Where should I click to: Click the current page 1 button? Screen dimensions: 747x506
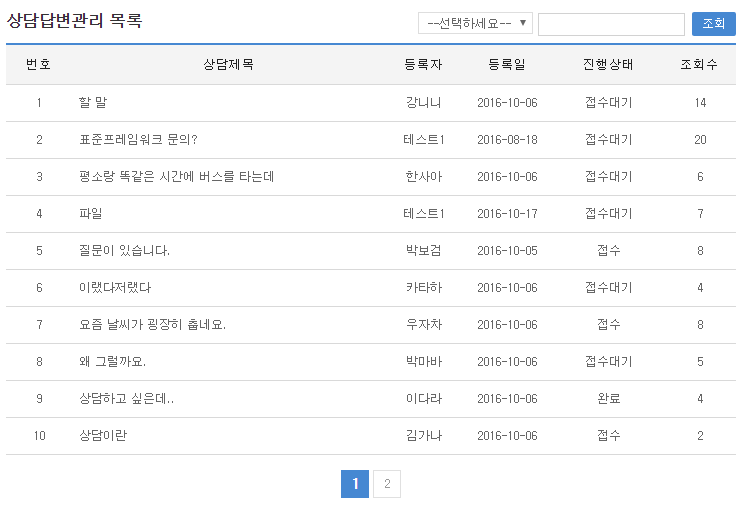[354, 485]
